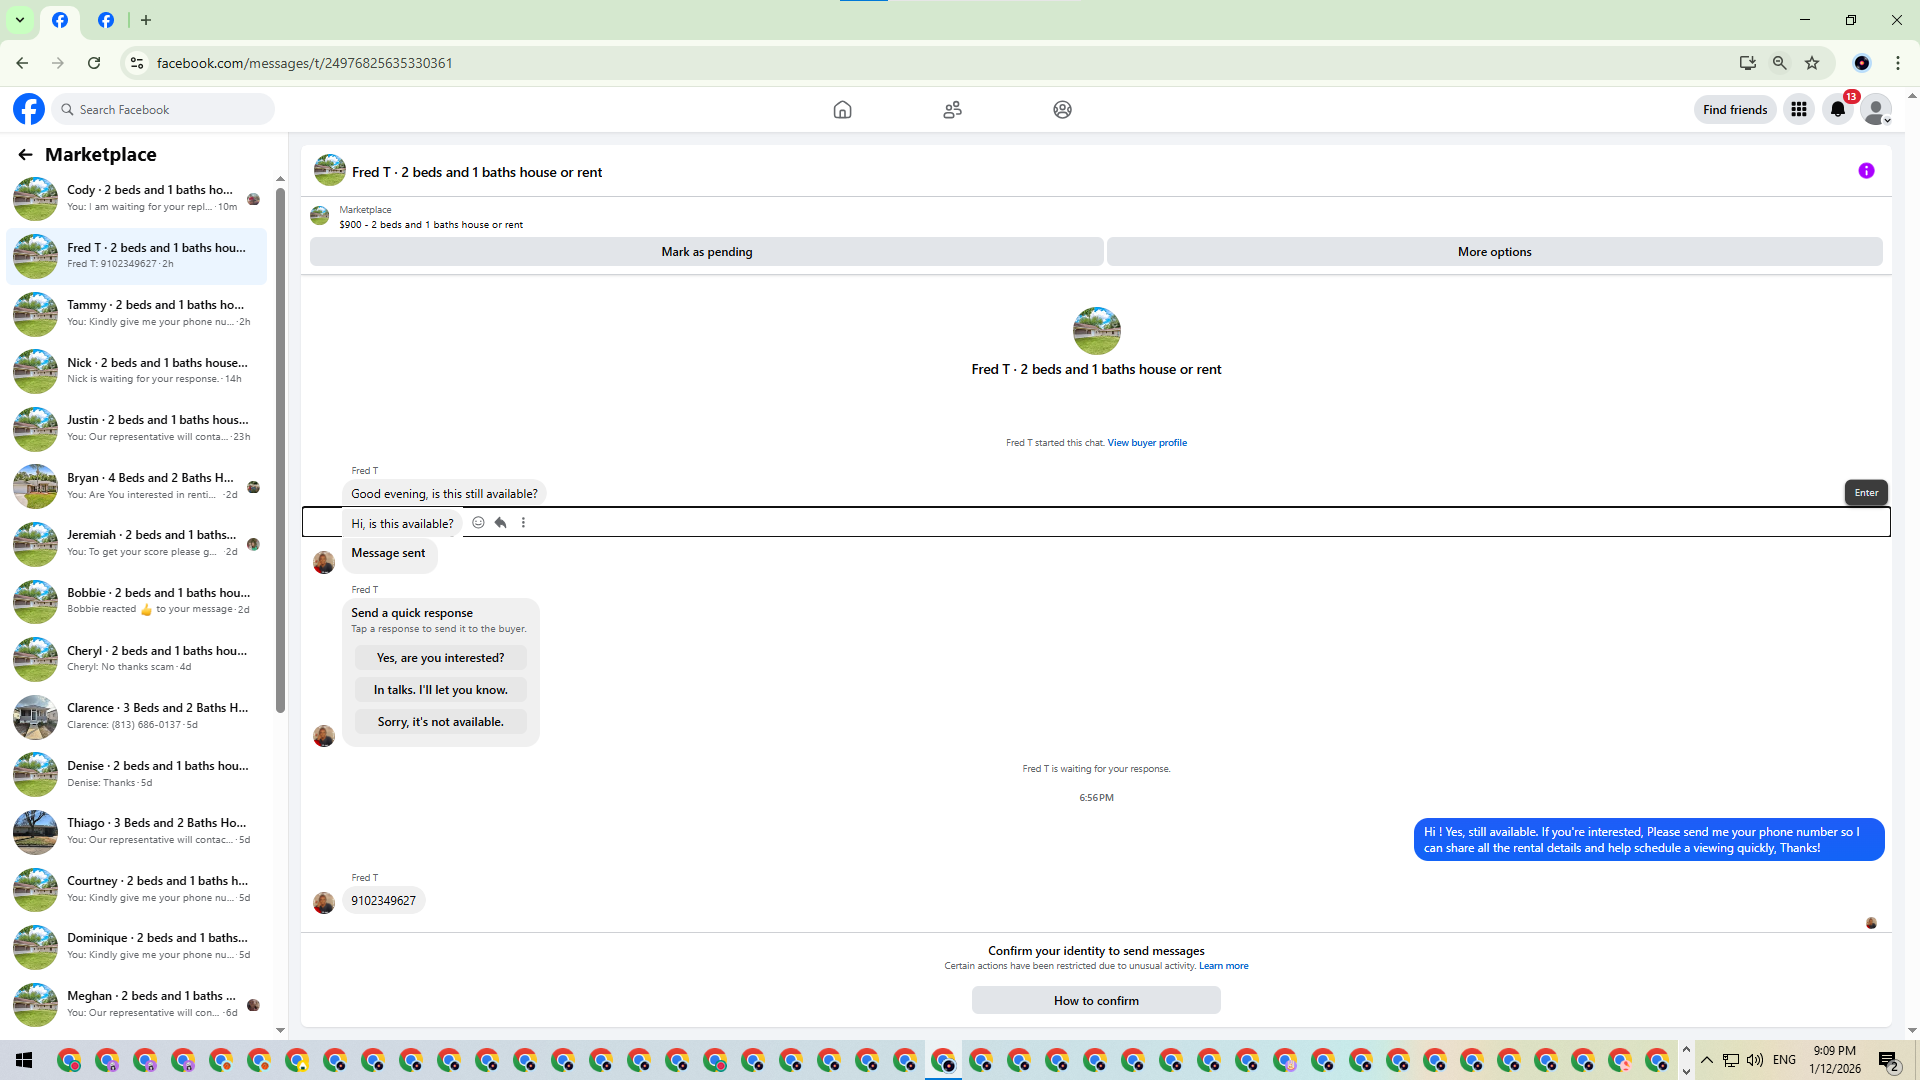The width and height of the screenshot is (1920, 1080).
Task: Open Chrome tab search dropdown
Action: click(19, 20)
